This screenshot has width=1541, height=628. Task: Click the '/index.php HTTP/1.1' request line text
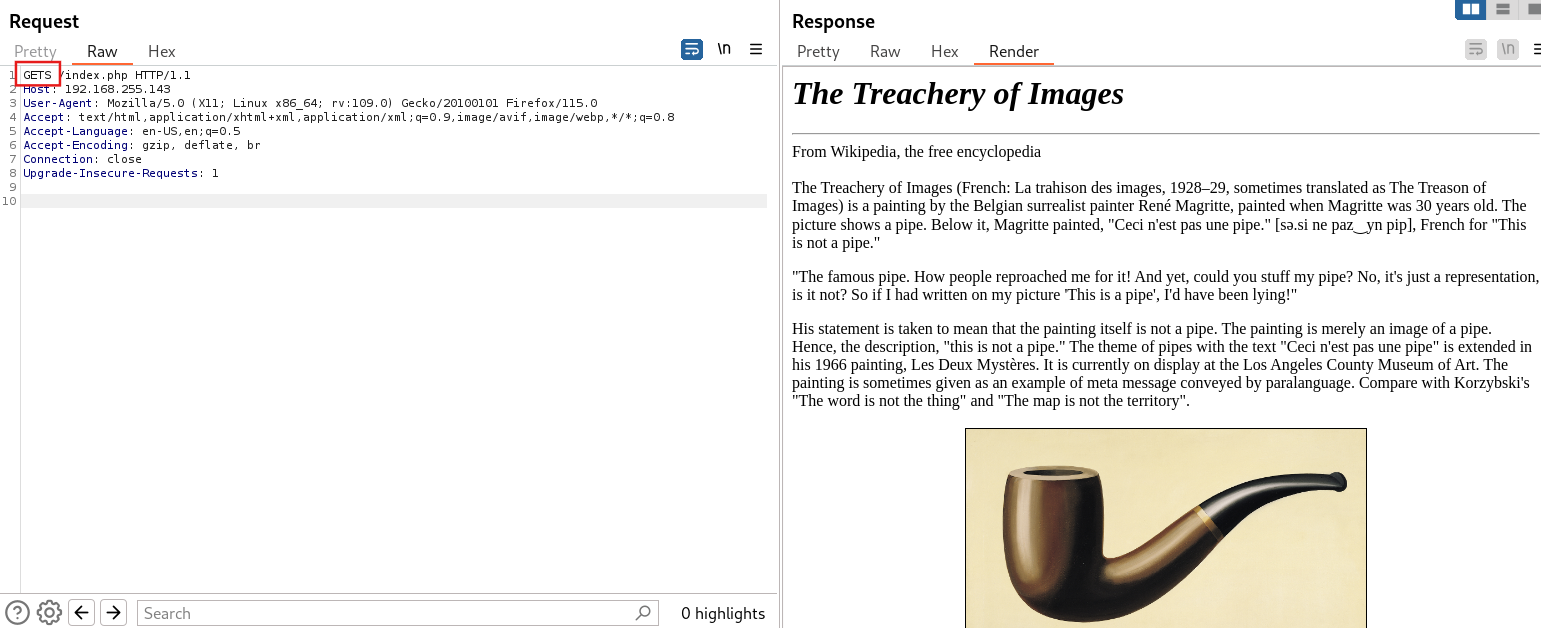pyautogui.click(x=126, y=75)
